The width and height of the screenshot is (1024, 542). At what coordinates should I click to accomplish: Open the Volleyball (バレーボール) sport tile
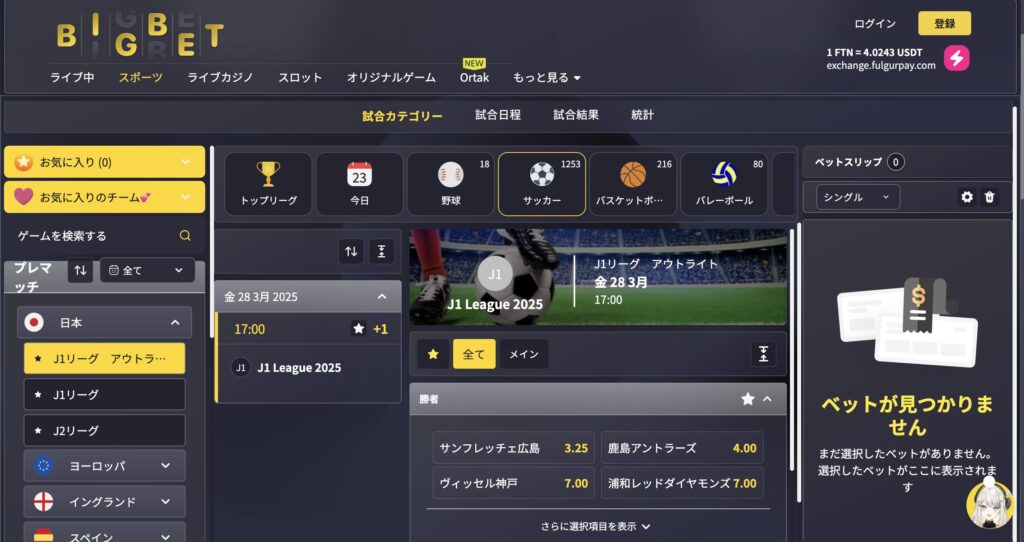(x=724, y=184)
